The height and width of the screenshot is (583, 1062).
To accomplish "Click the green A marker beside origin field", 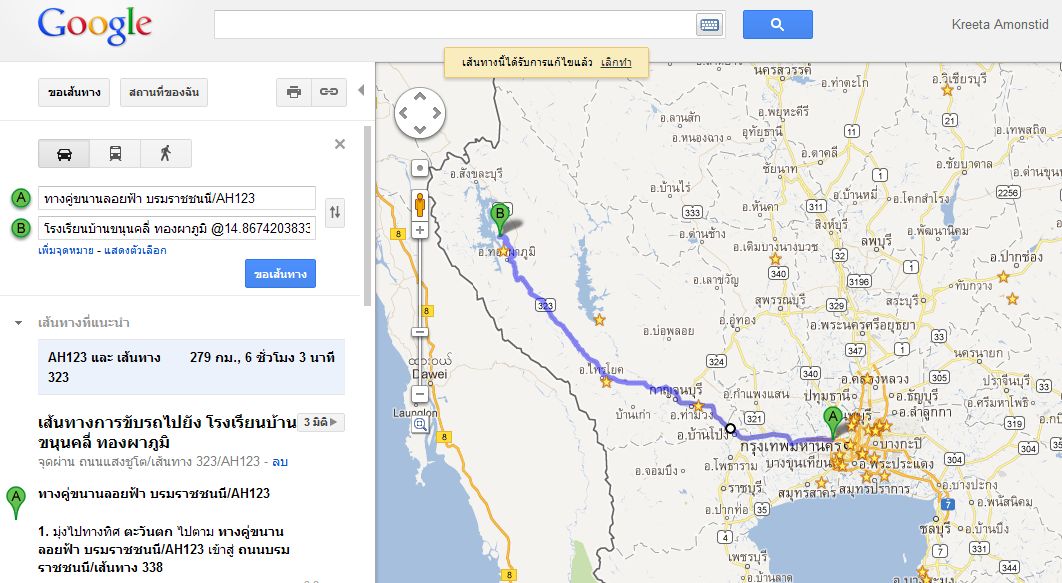I will [x=21, y=198].
